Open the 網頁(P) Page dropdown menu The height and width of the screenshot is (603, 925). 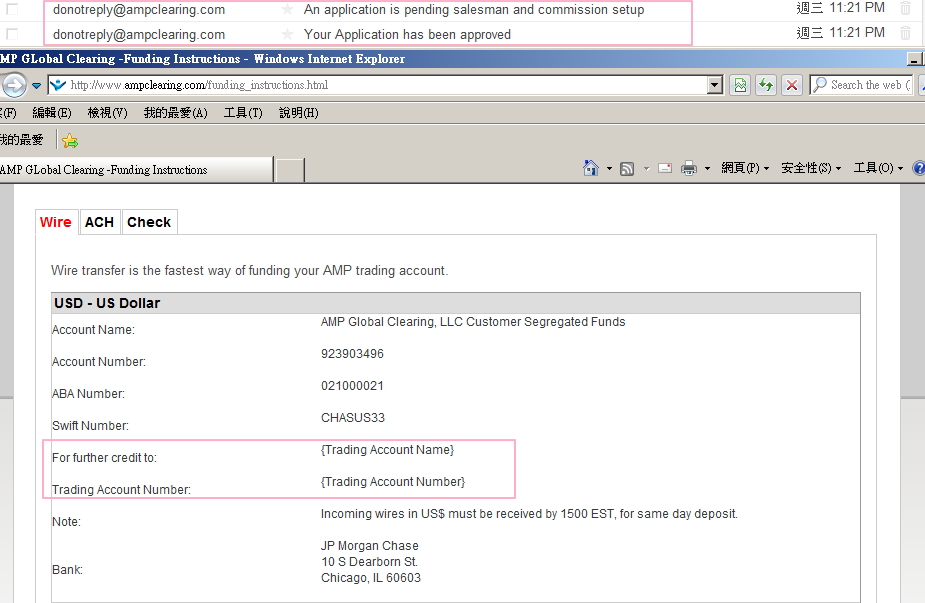745,168
